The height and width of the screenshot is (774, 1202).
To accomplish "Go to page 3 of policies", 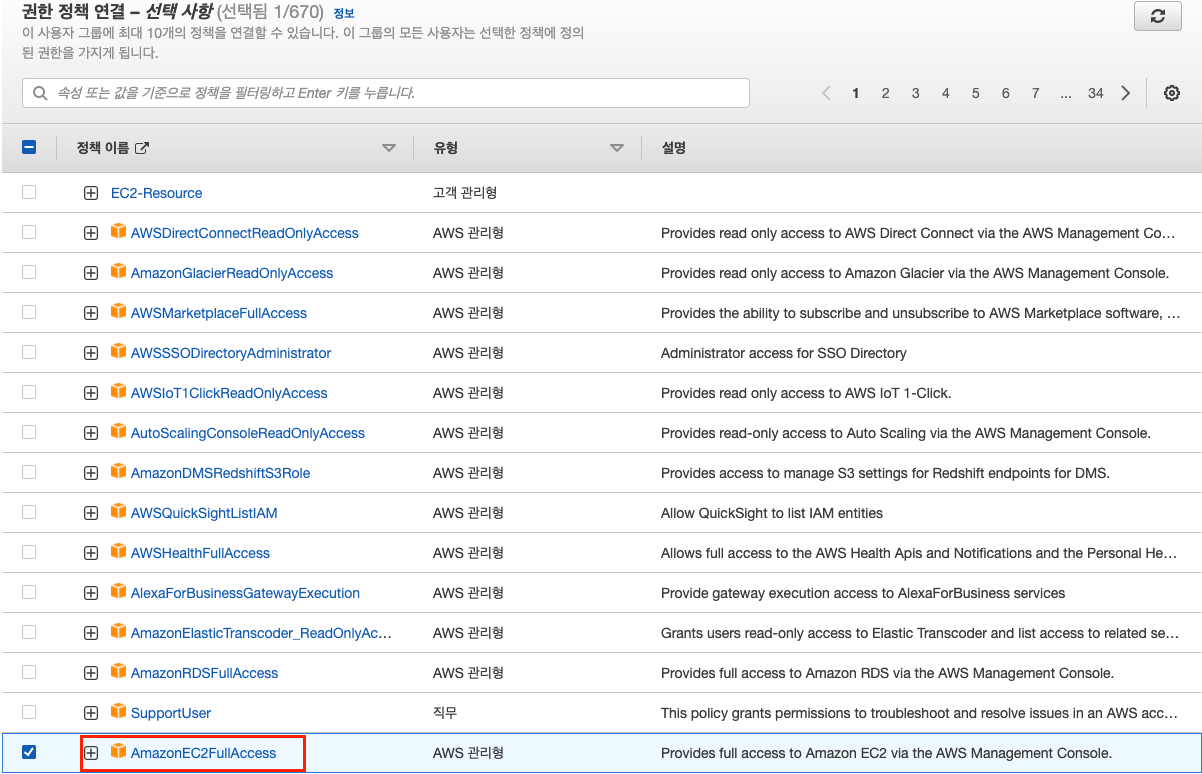I will click(x=915, y=93).
